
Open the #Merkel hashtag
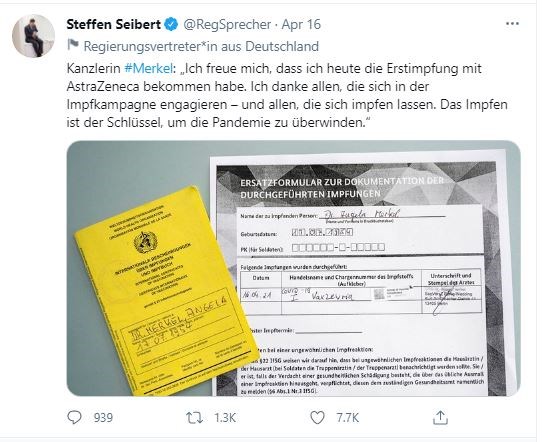click(148, 68)
